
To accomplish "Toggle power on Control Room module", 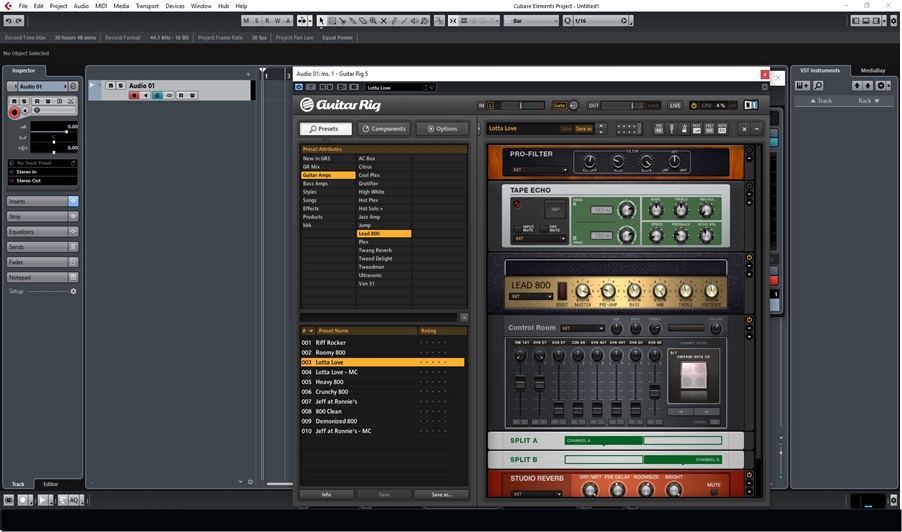I will point(749,320).
